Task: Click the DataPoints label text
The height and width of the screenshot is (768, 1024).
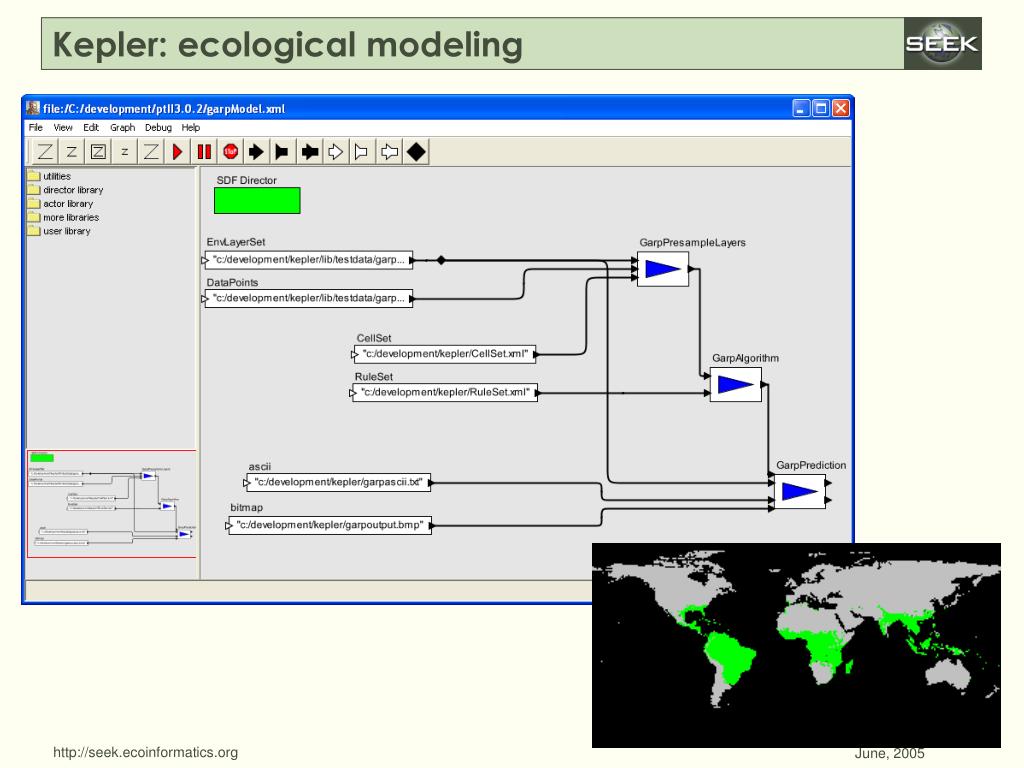Action: click(232, 282)
